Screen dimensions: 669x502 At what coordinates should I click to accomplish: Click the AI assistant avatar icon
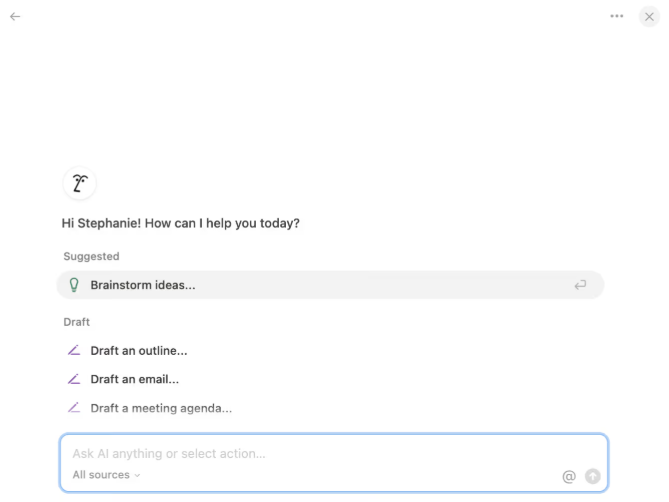[x=79, y=183]
